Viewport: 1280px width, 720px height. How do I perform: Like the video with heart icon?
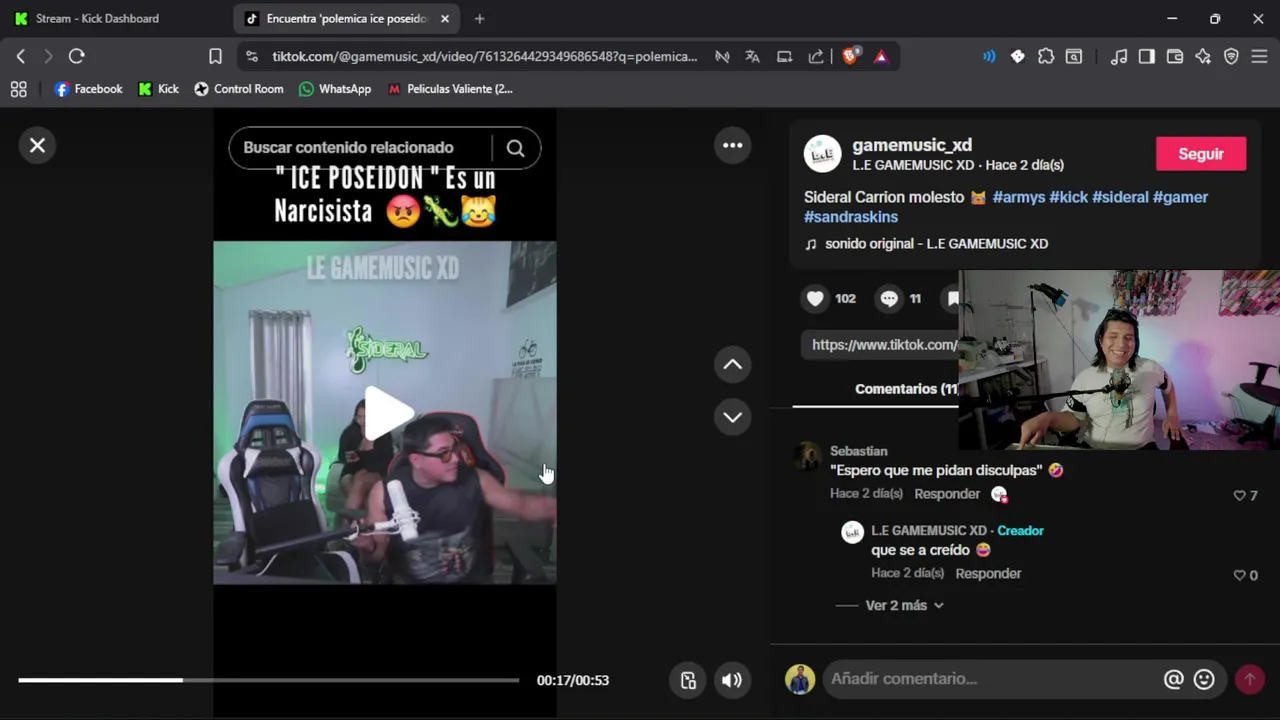click(815, 298)
